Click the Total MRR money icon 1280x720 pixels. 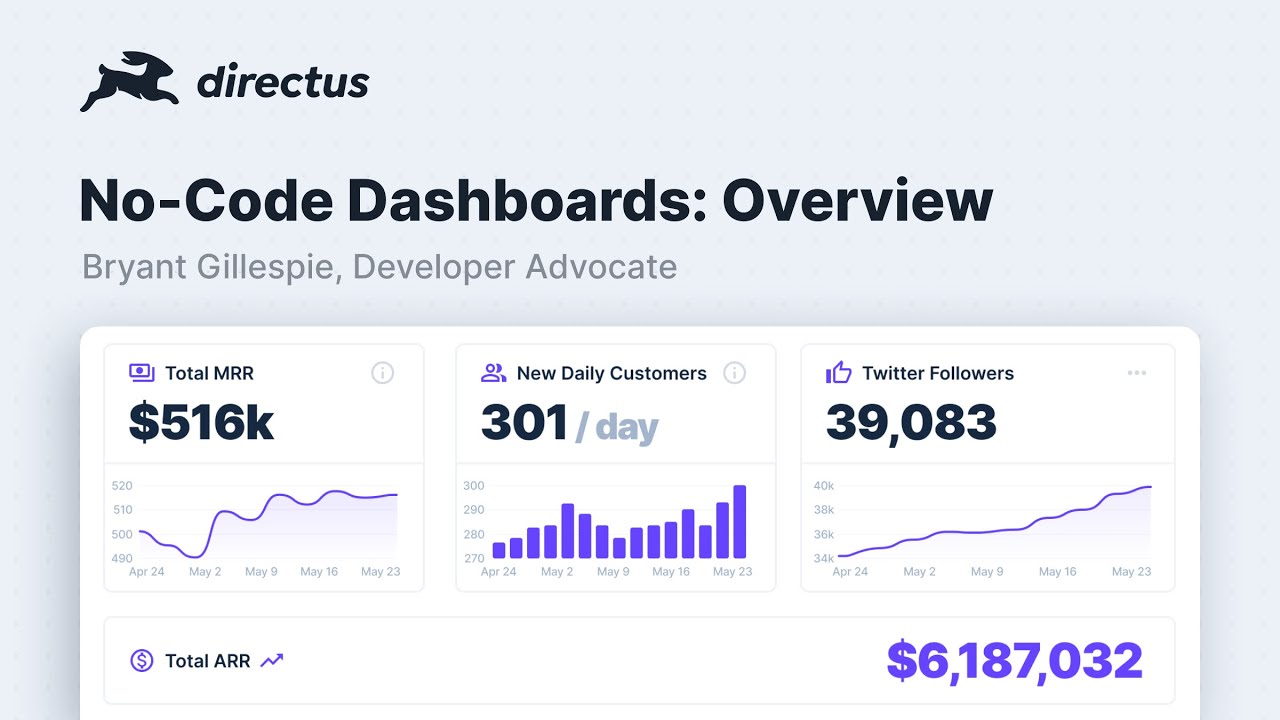click(x=142, y=373)
